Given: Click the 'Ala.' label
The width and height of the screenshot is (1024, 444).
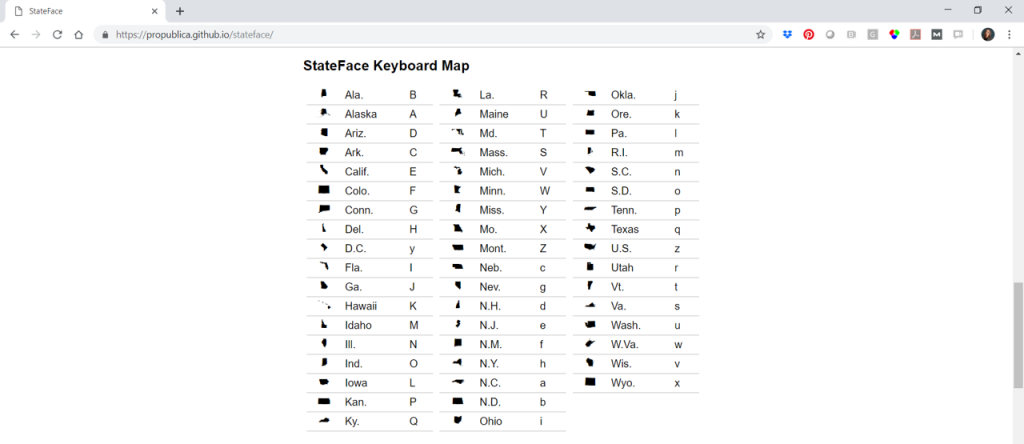Looking at the screenshot, I should coord(354,95).
